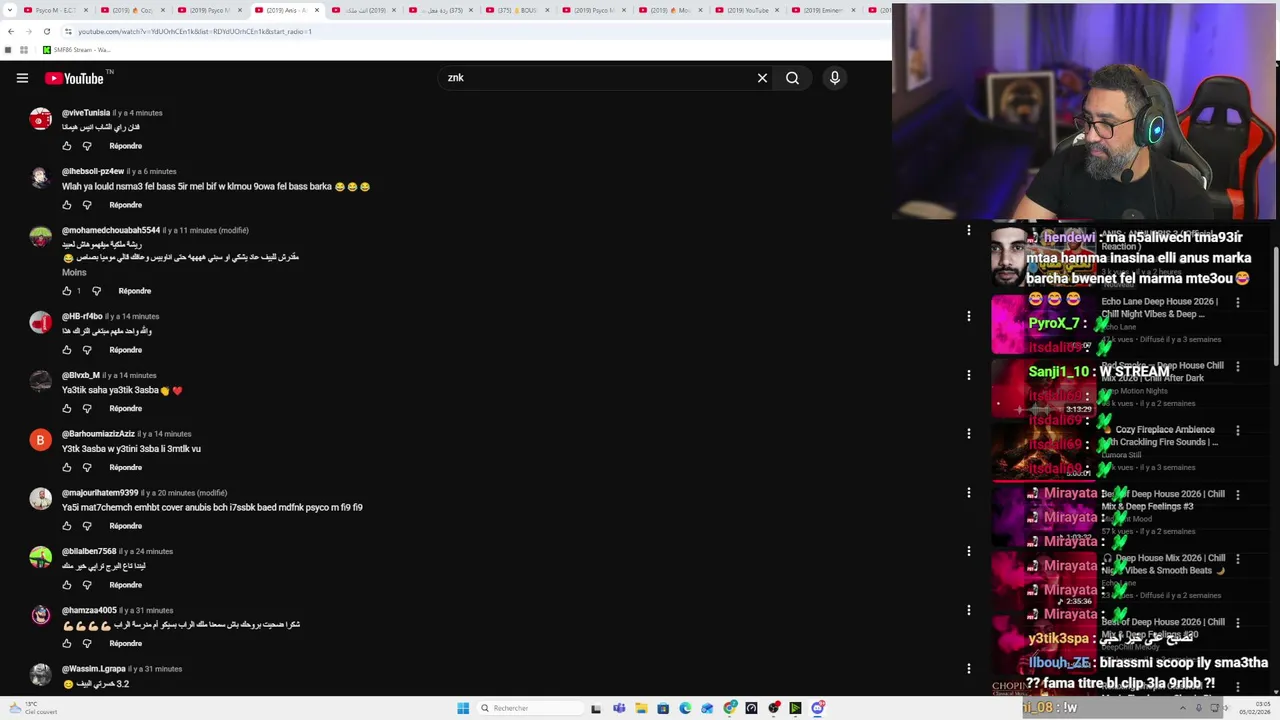
Task: Open the tab search arrow before the tabs
Action: pyautogui.click(x=8, y=10)
